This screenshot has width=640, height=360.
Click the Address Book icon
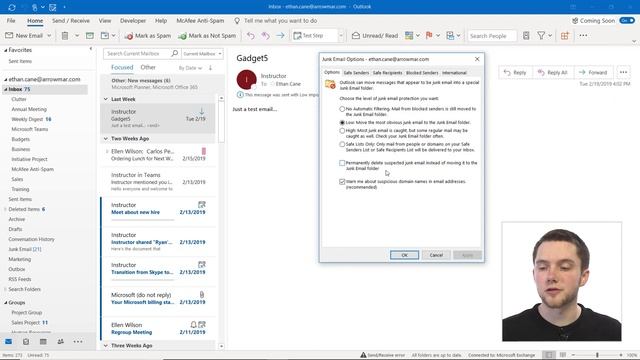pos(526,36)
